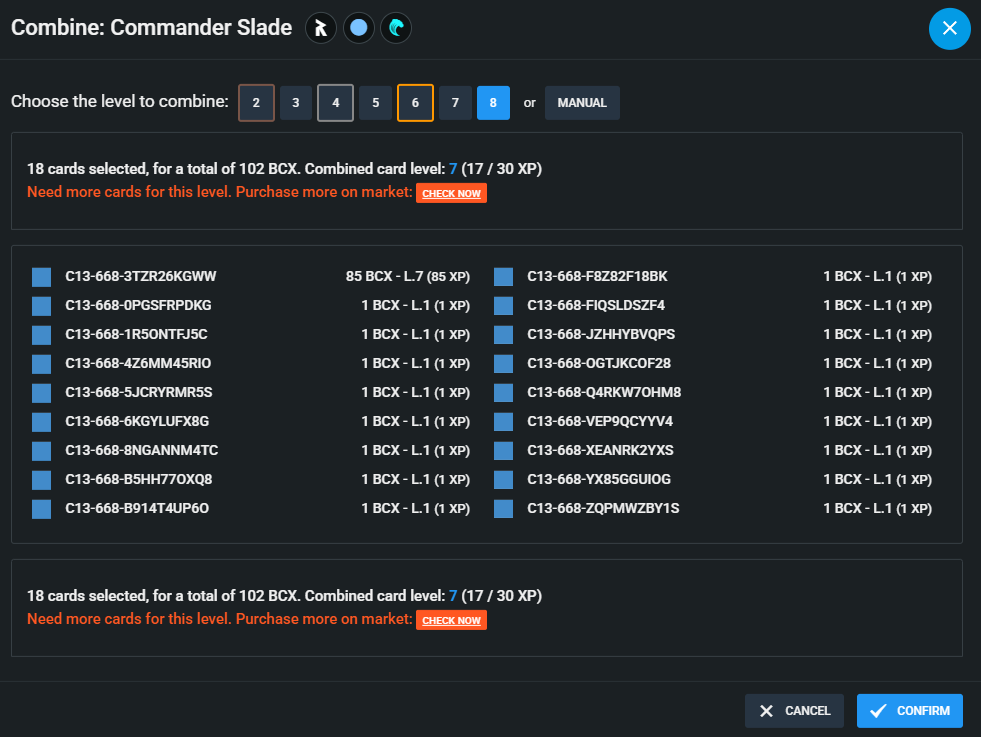Viewport: 981px width, 737px height.
Task: Pick level 6 to combine
Action: (415, 103)
